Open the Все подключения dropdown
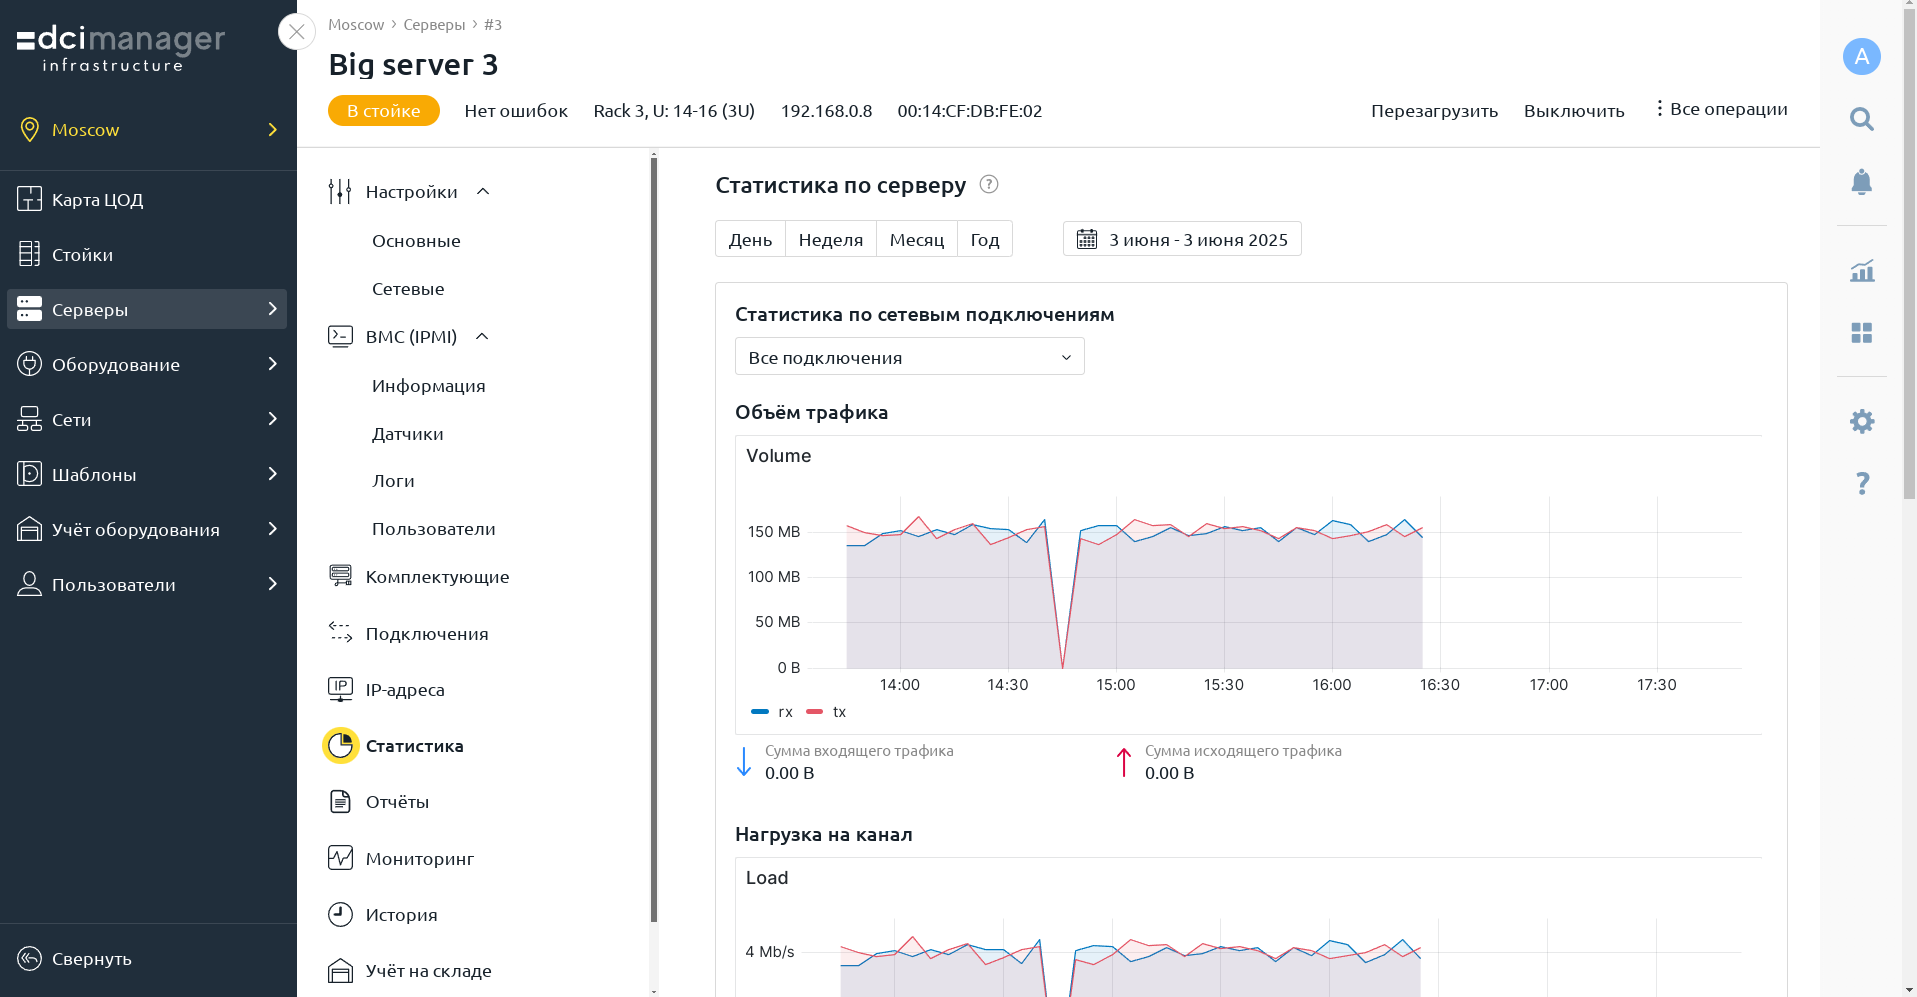 coord(909,357)
